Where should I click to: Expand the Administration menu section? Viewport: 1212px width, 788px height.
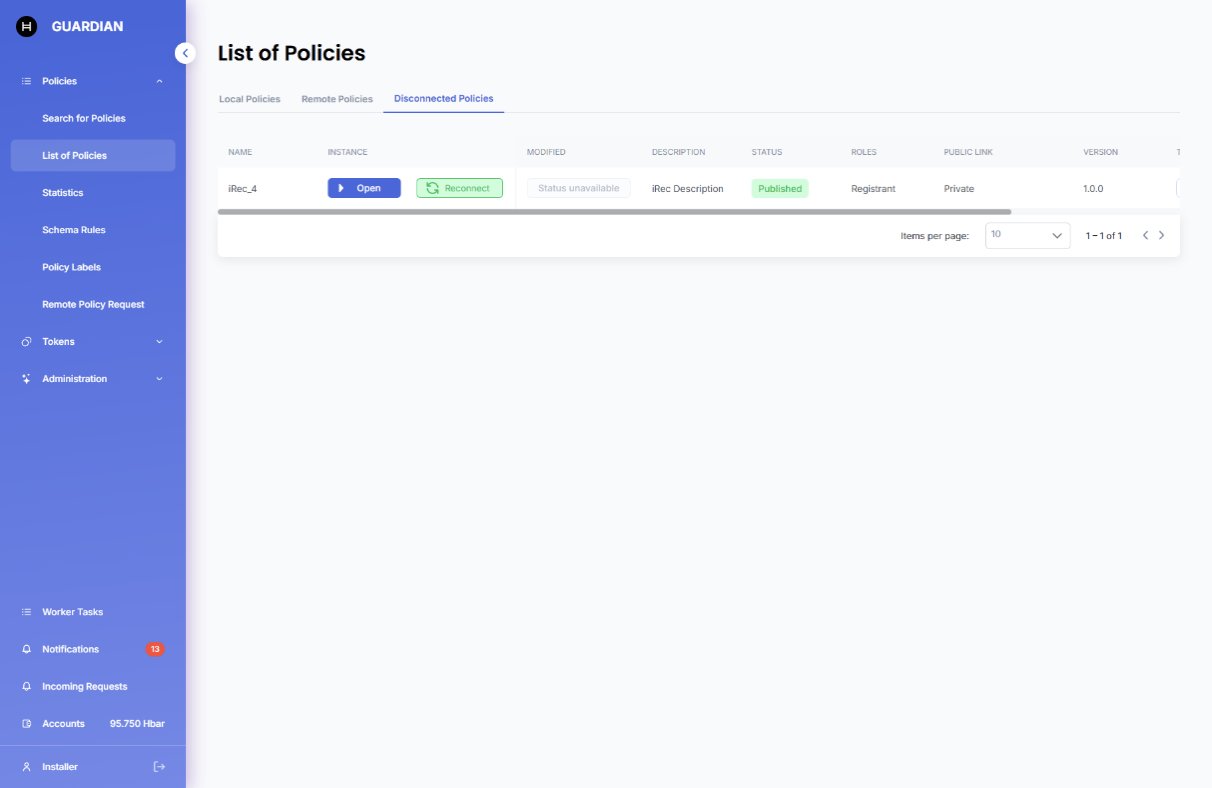[159, 379]
